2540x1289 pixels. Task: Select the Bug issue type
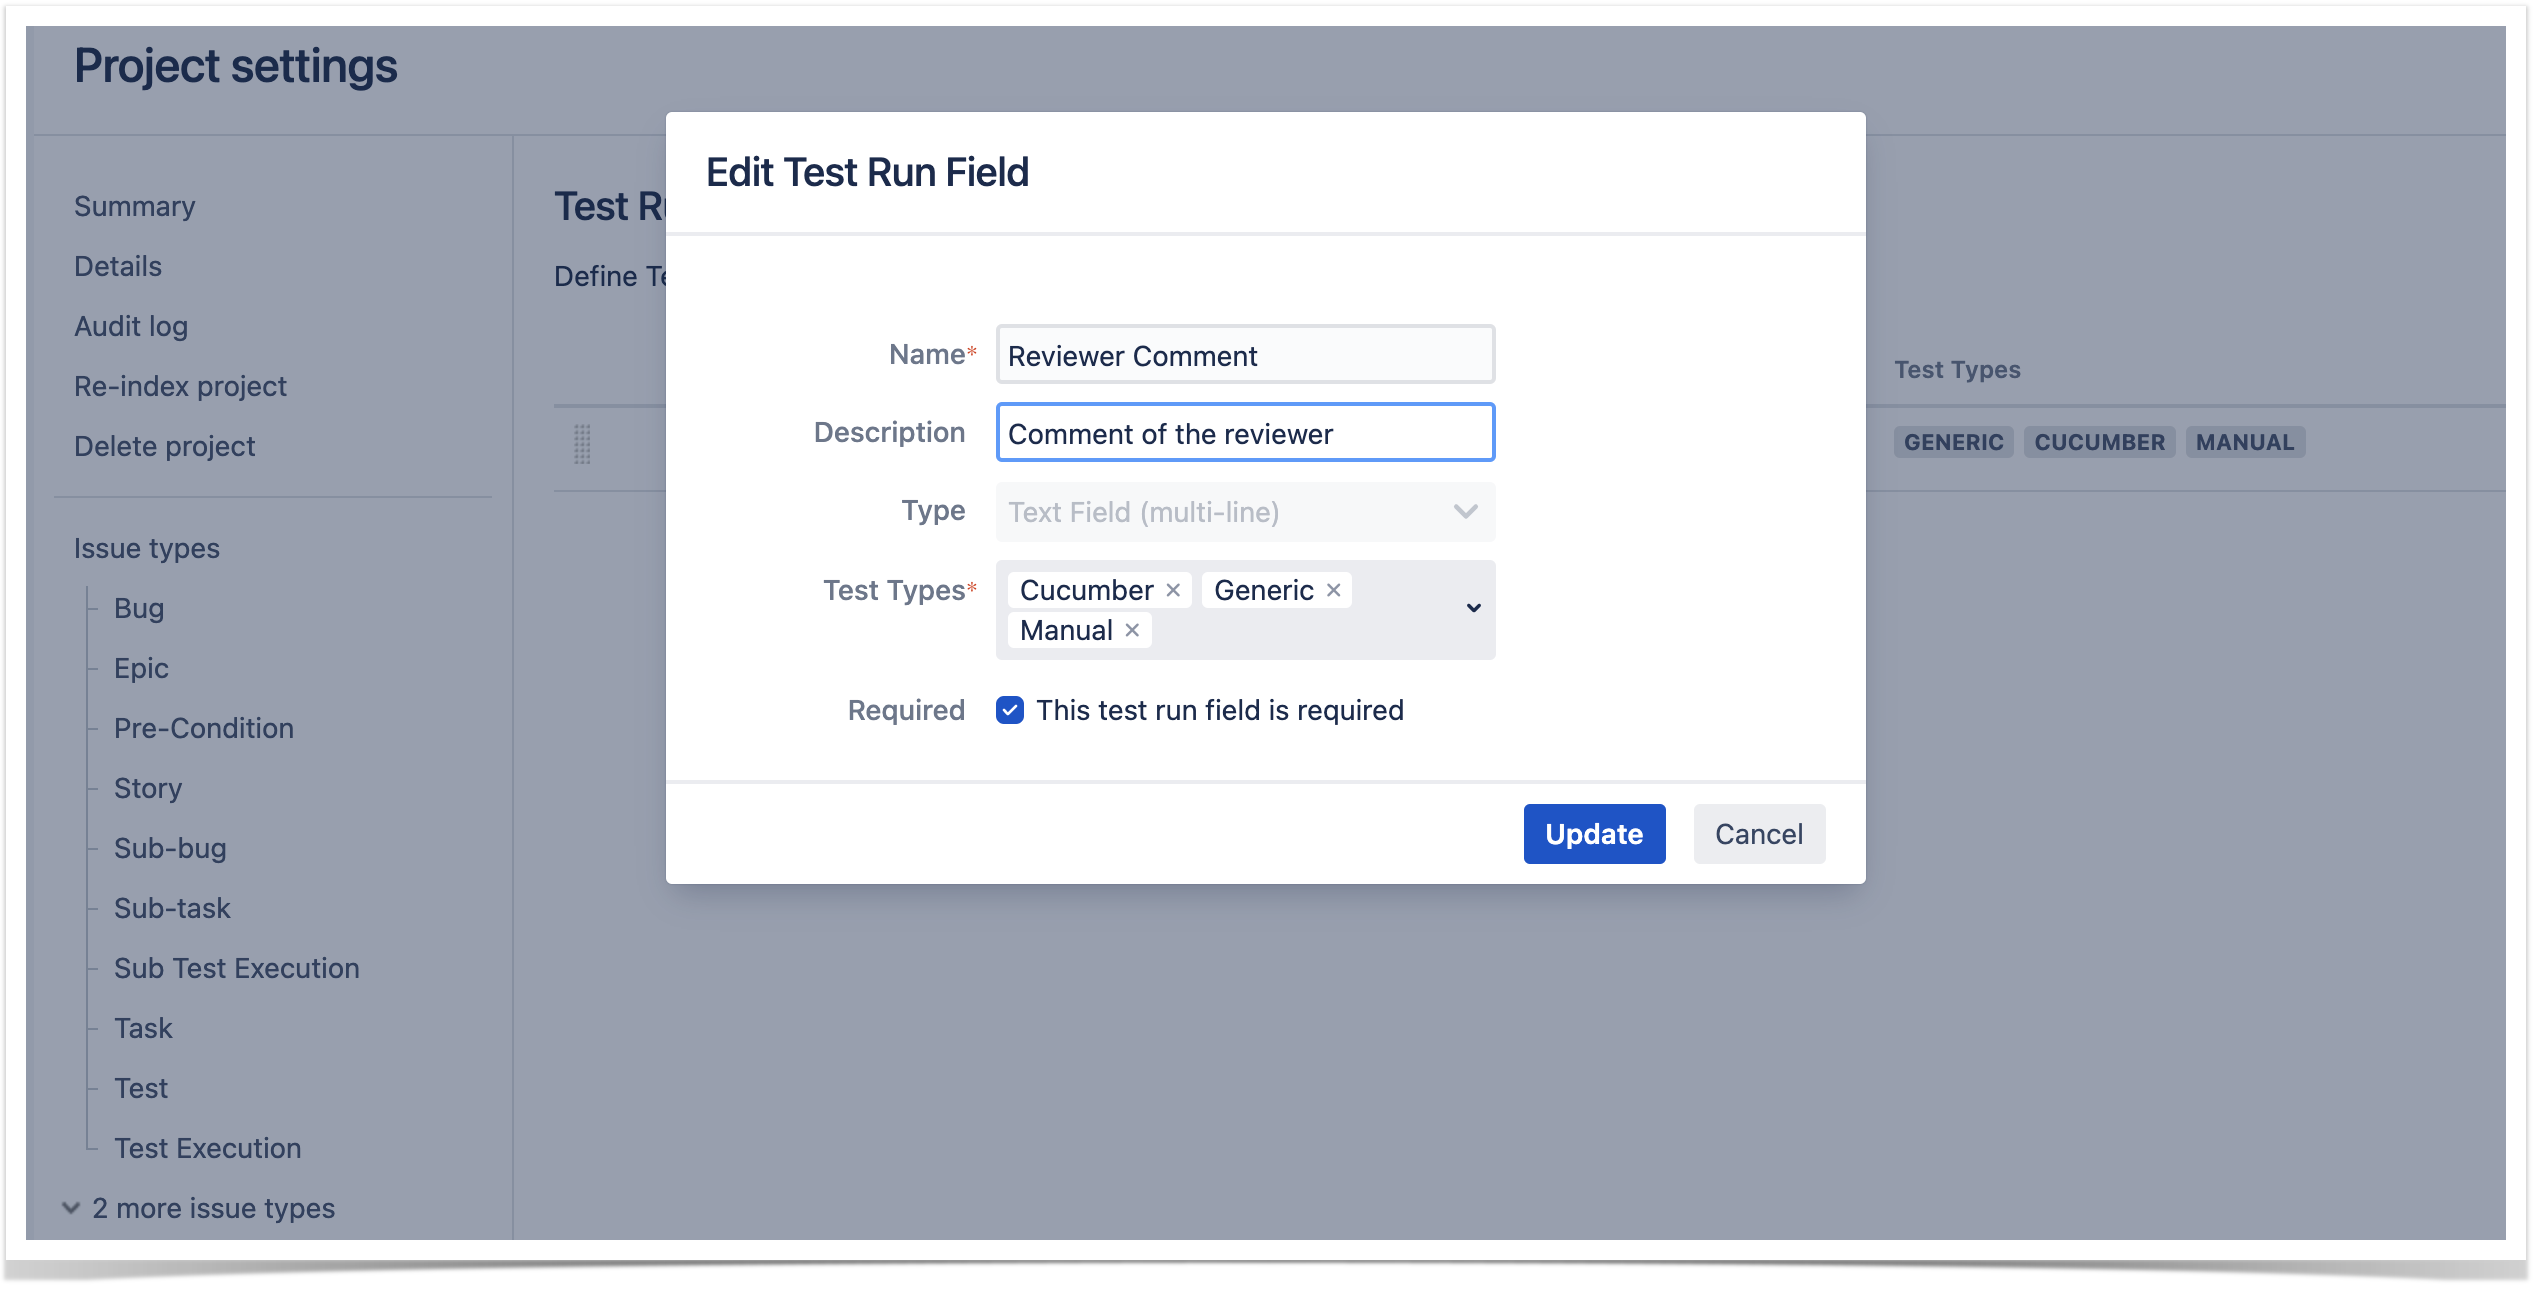coord(139,608)
